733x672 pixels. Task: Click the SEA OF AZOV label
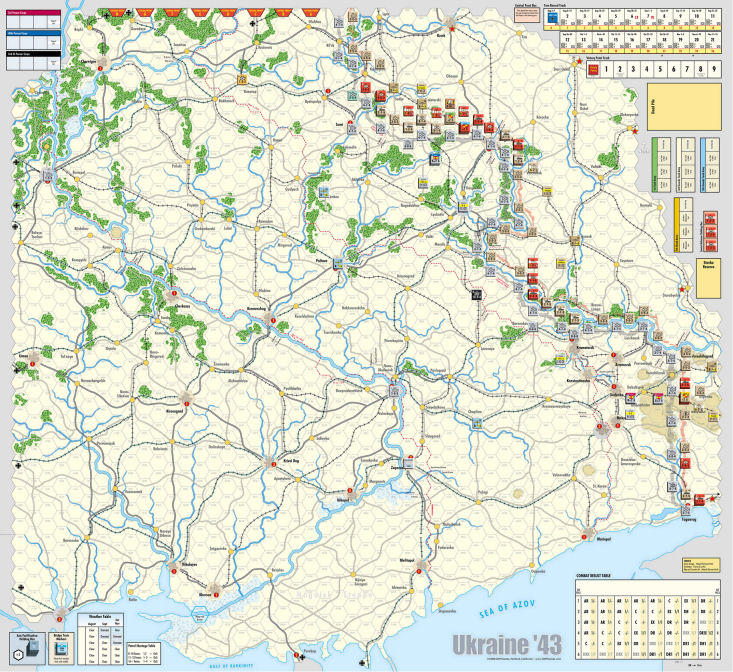[507, 609]
